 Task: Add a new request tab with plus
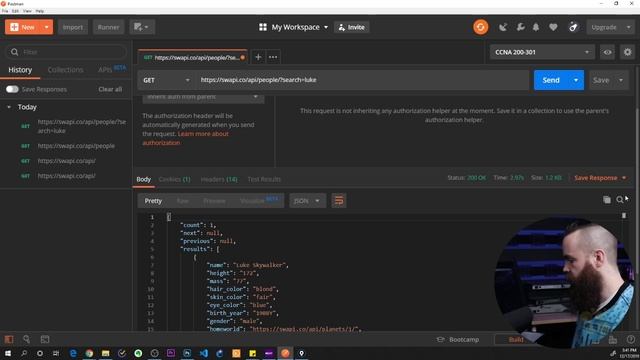tap(258, 57)
